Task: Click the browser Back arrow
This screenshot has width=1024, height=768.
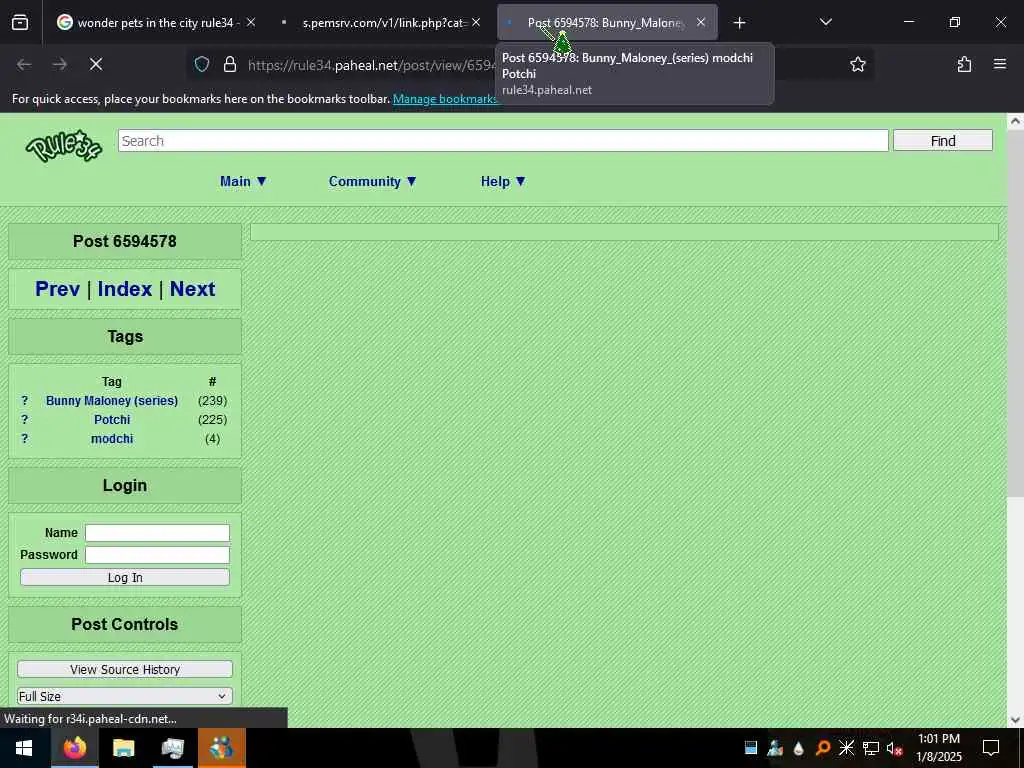Action: (x=24, y=64)
